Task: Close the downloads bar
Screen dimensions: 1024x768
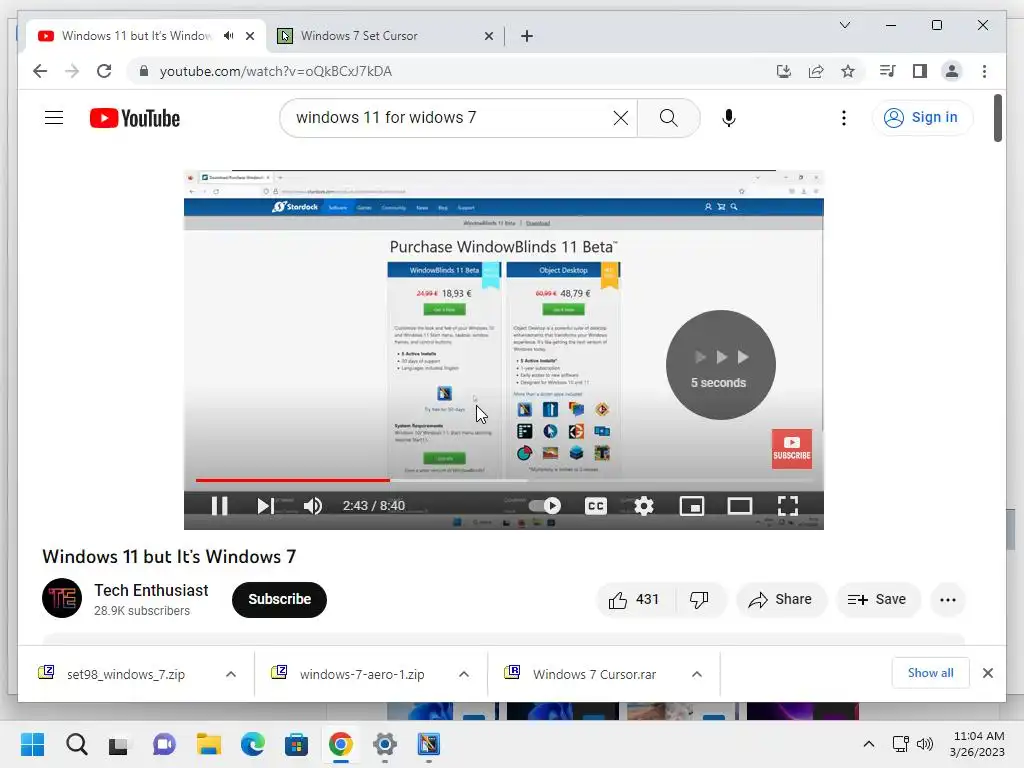Action: pos(987,673)
